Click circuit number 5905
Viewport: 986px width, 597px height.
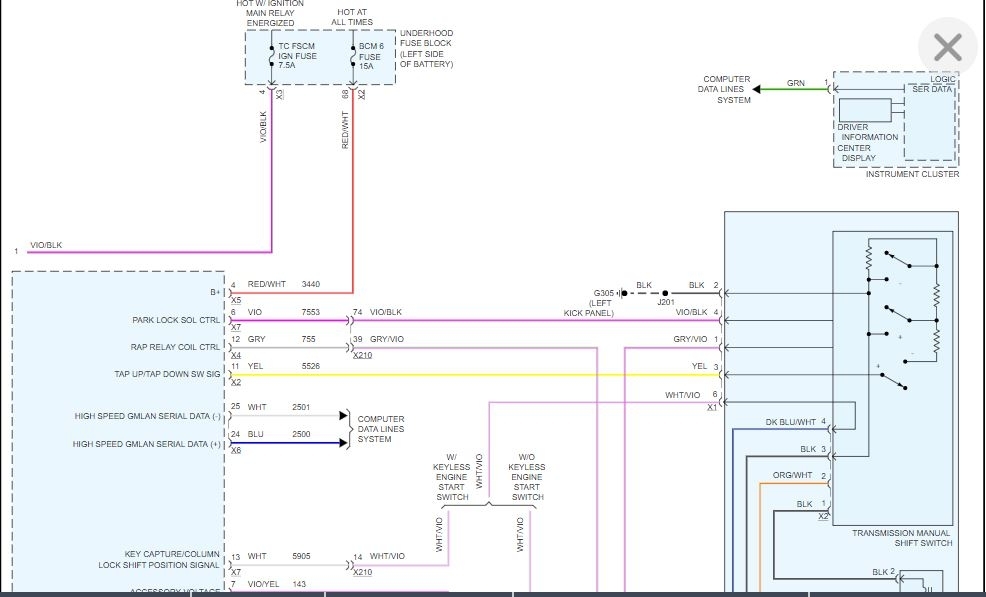pyautogui.click(x=302, y=557)
